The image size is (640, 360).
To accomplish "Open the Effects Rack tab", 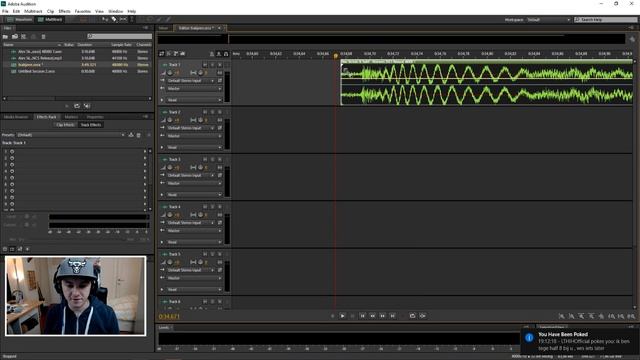I will tap(46, 117).
